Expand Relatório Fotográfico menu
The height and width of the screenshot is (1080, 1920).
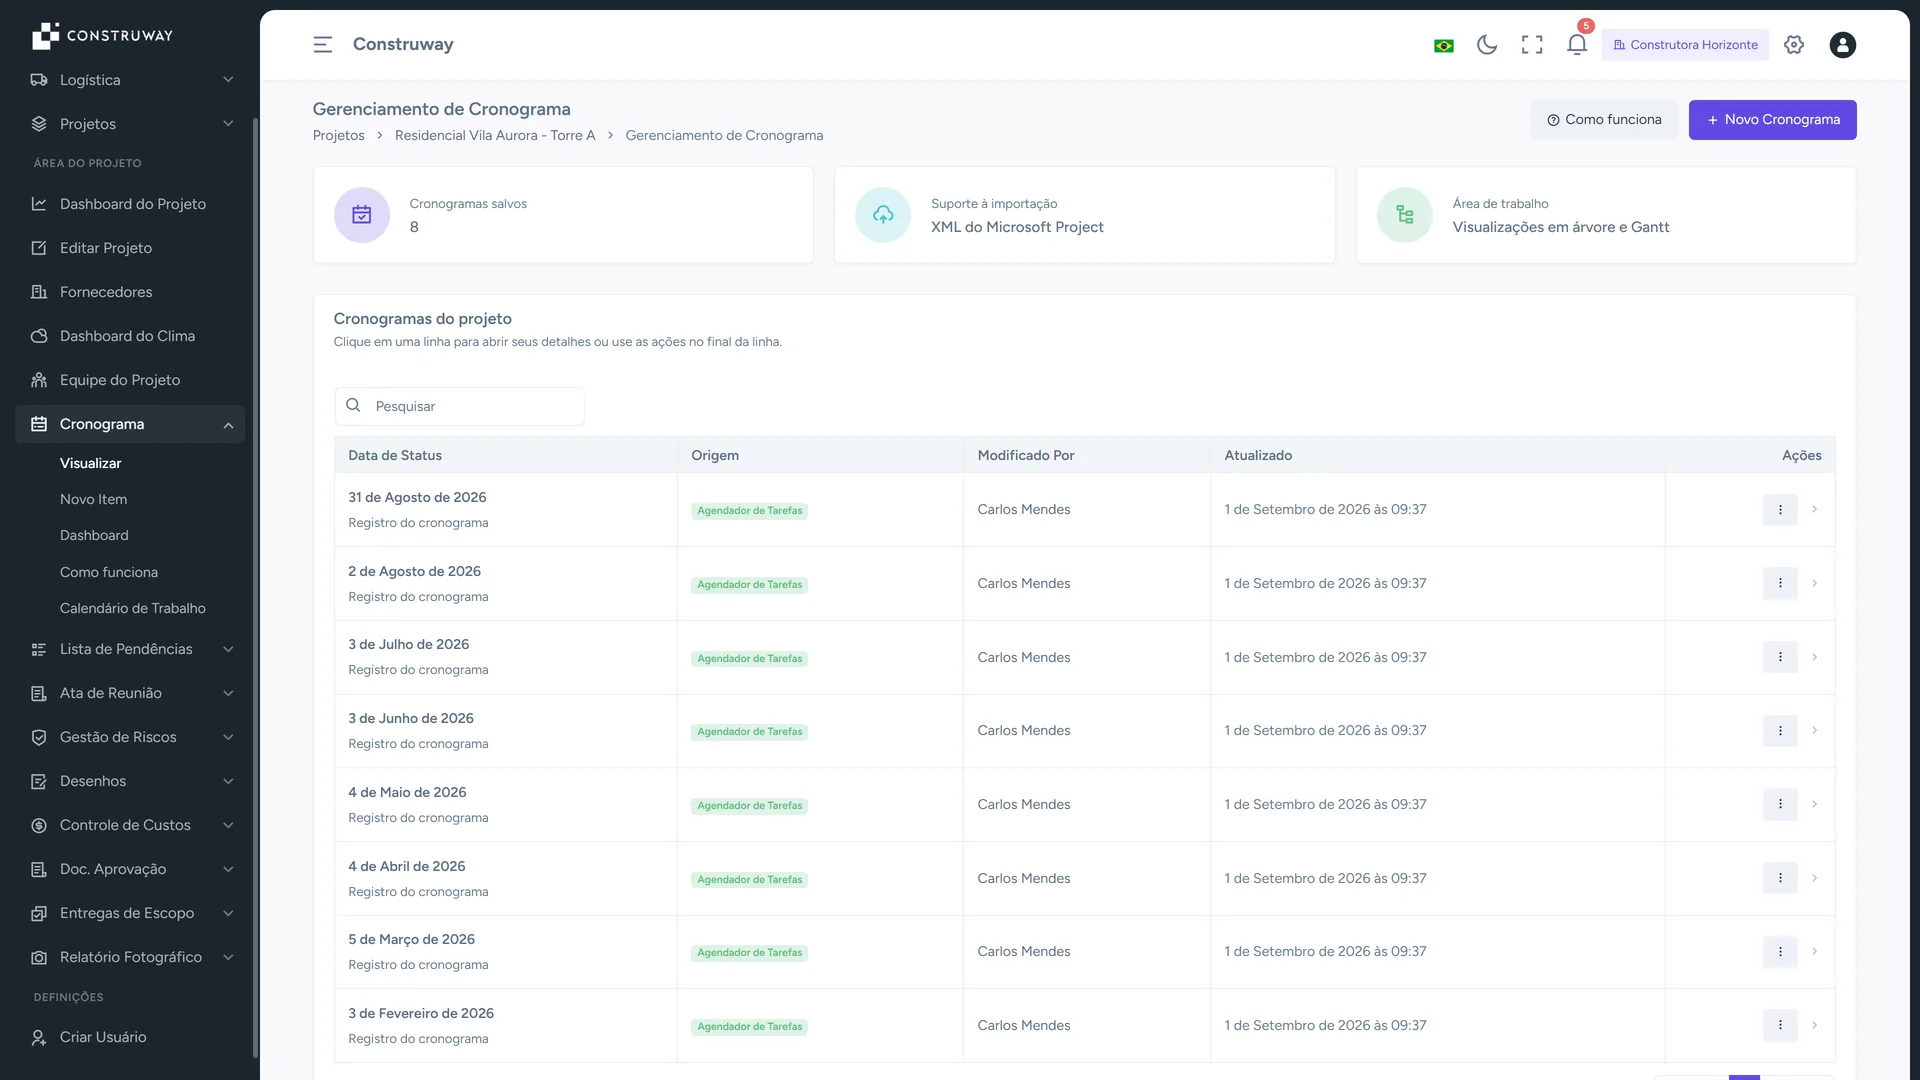(x=130, y=957)
